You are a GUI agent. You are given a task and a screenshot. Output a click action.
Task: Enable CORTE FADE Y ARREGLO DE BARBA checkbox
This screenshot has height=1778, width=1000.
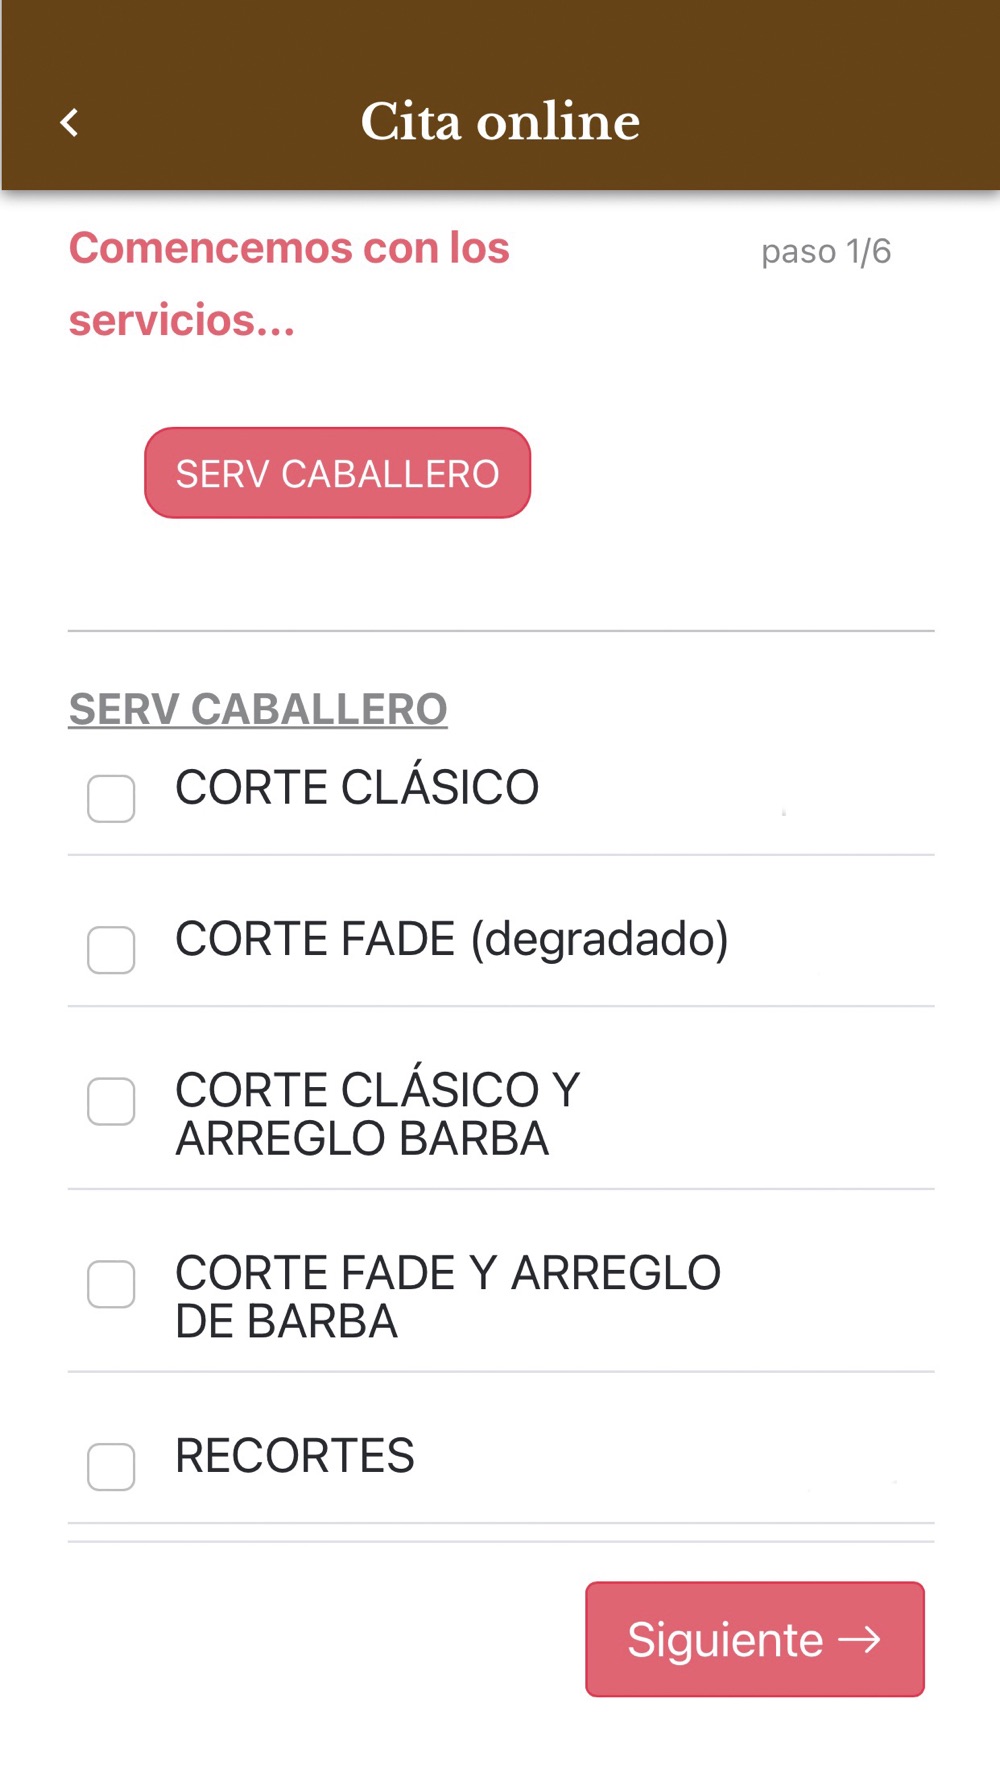(111, 1284)
